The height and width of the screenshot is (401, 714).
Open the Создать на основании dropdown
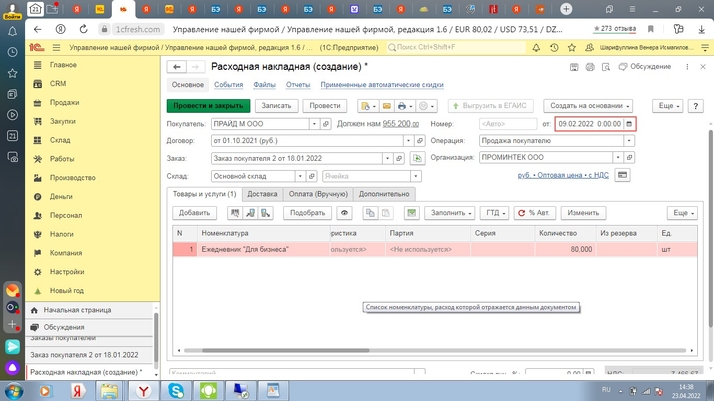pos(588,106)
